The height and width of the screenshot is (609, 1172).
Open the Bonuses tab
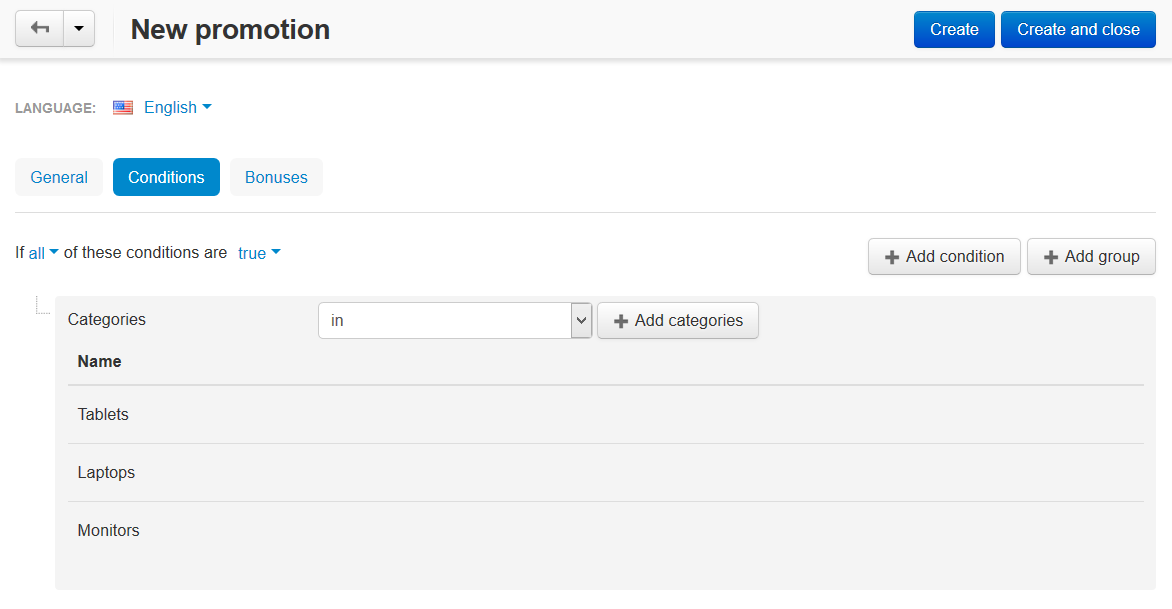click(277, 177)
